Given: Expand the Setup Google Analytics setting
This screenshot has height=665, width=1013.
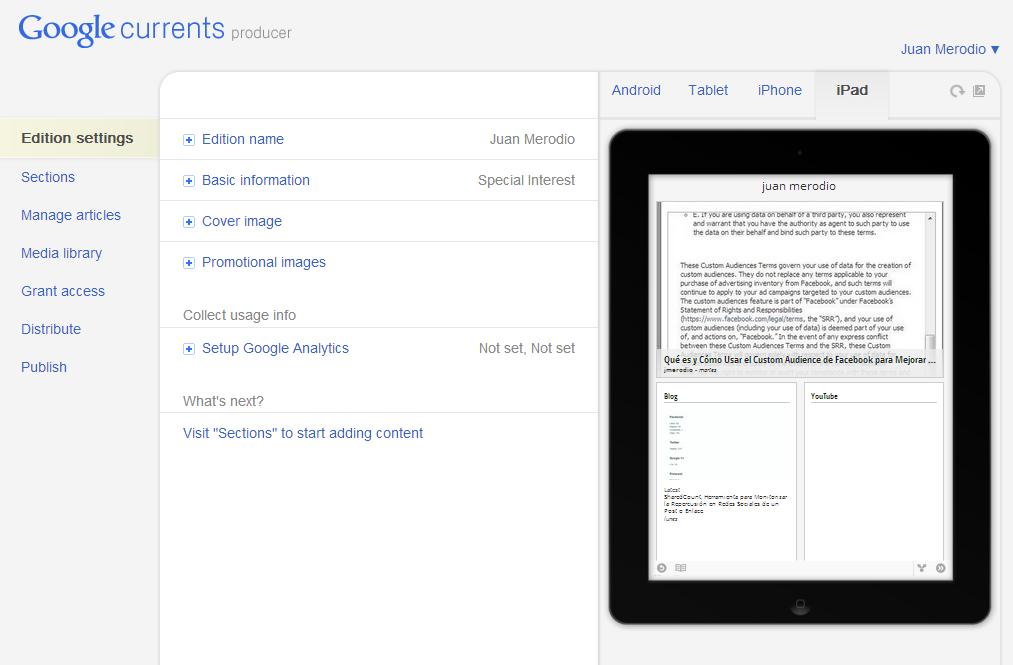Looking at the screenshot, I should pyautogui.click(x=189, y=349).
